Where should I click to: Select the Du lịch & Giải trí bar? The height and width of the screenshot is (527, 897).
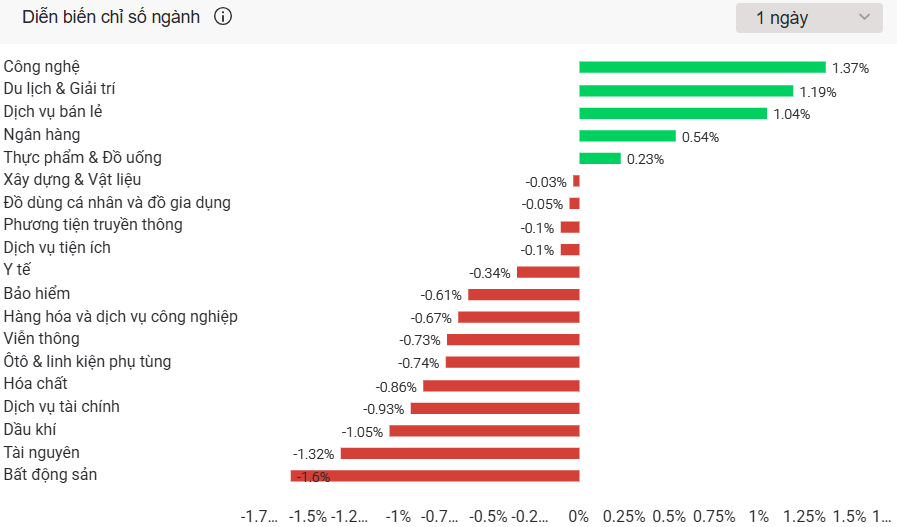click(x=686, y=90)
